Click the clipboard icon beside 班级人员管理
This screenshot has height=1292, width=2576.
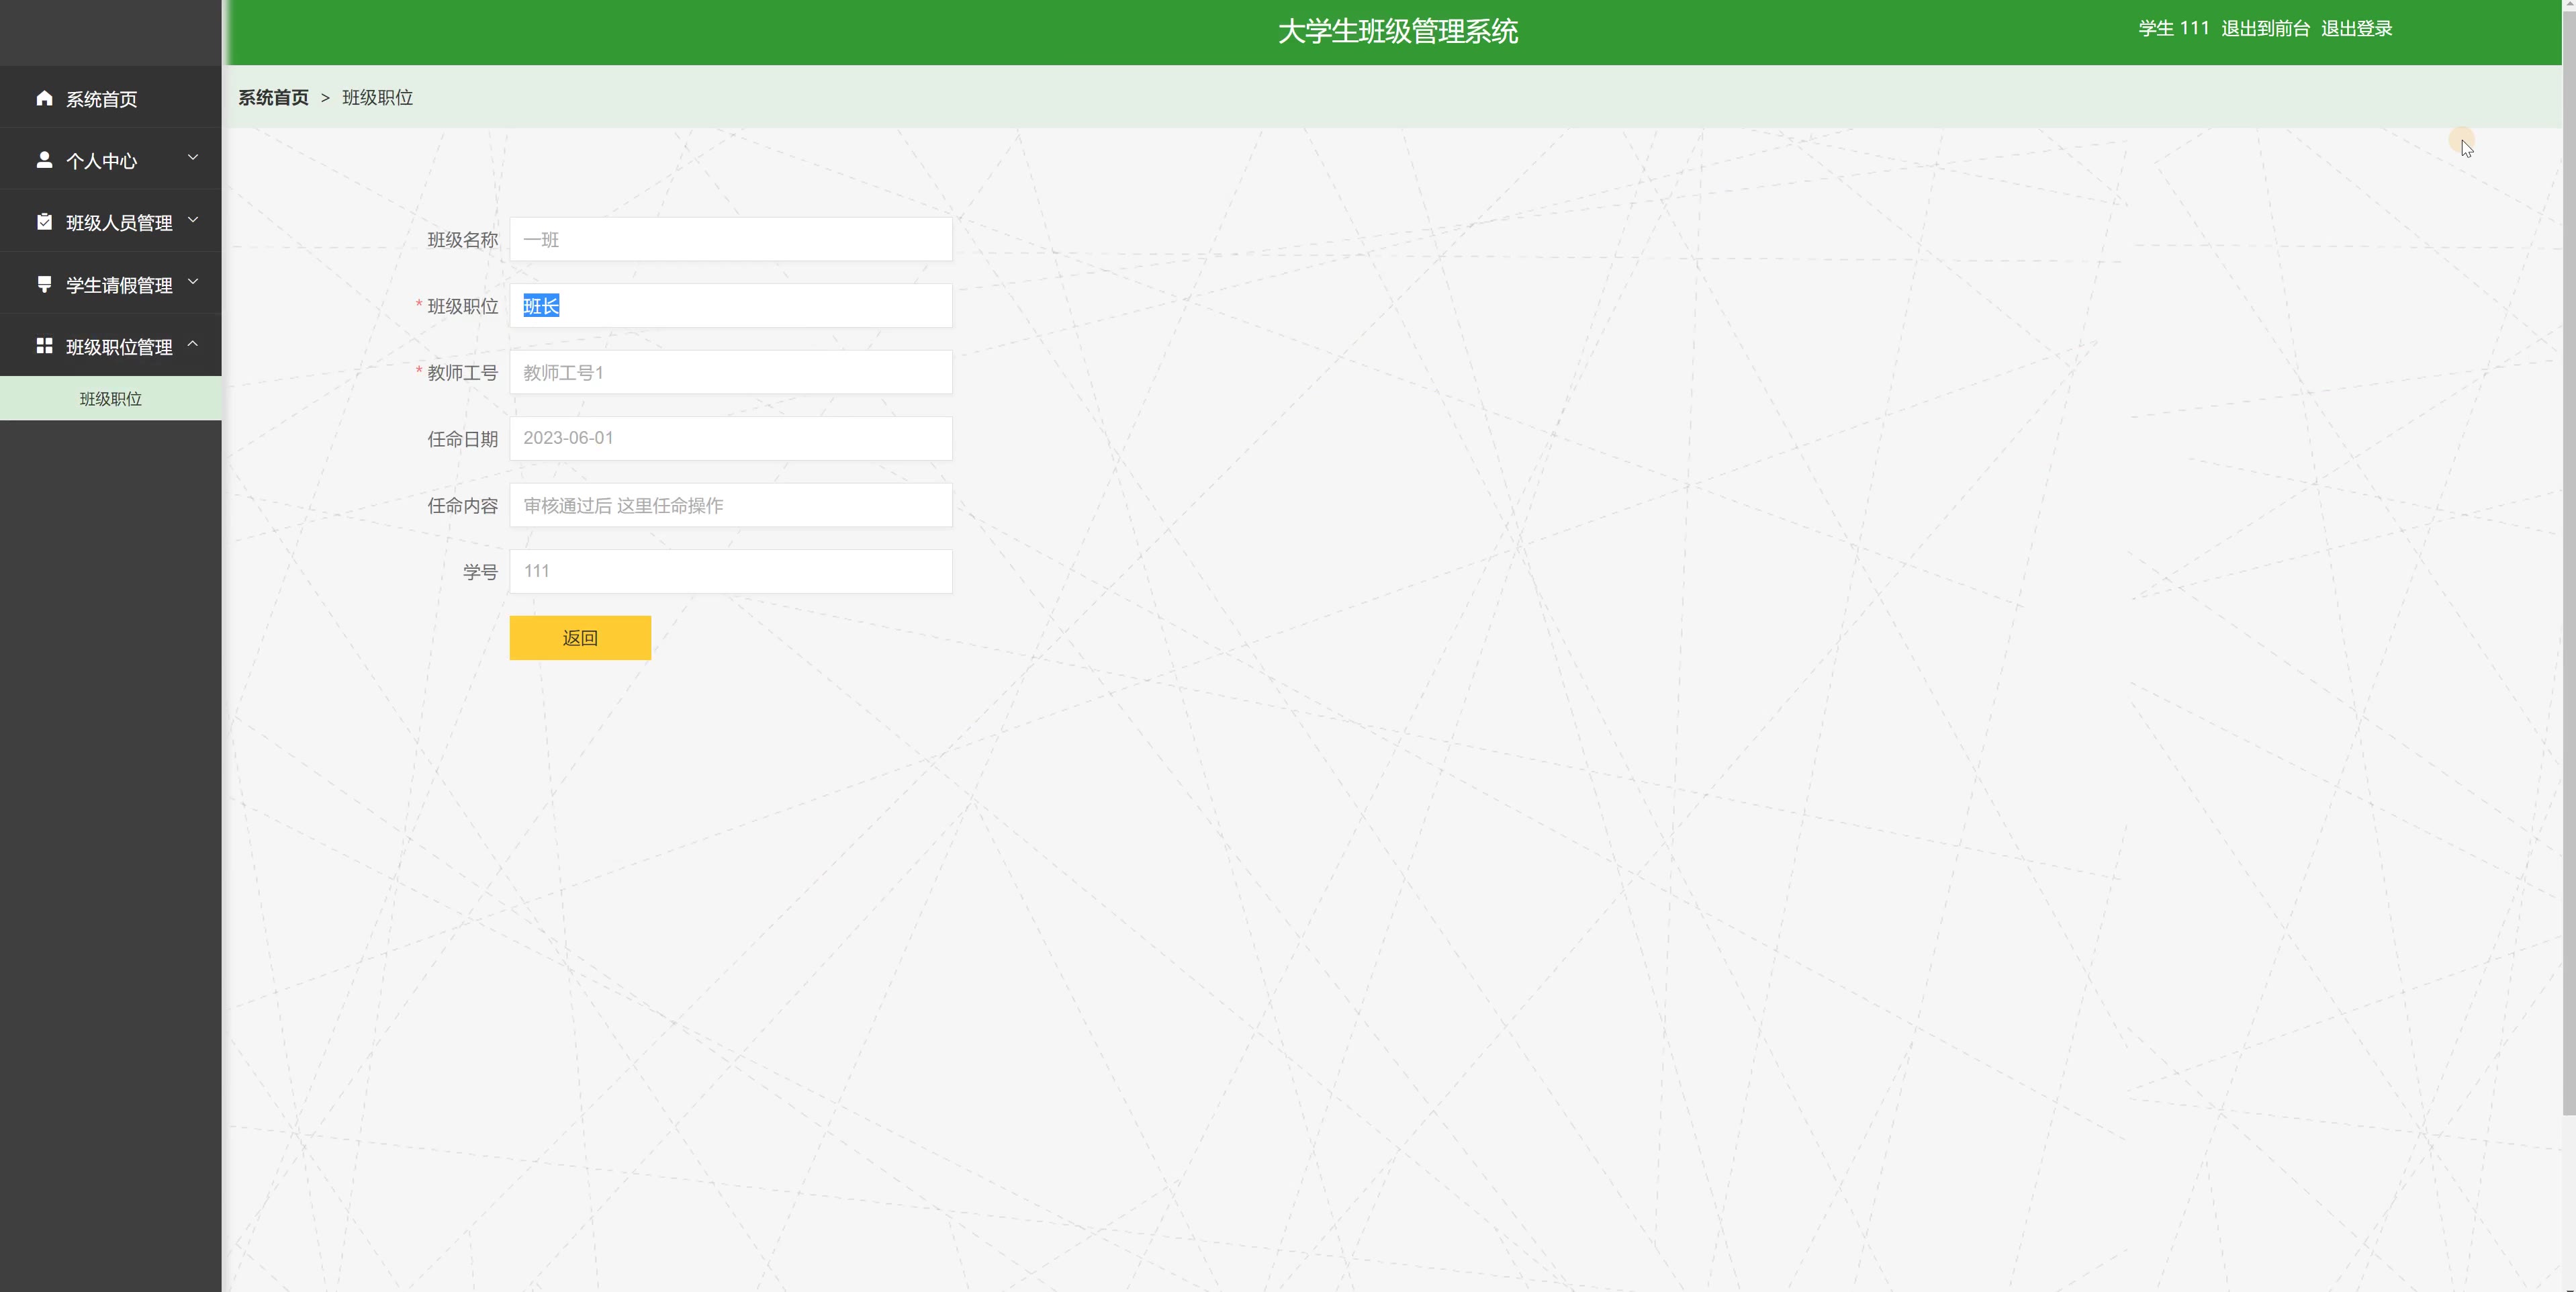click(44, 222)
